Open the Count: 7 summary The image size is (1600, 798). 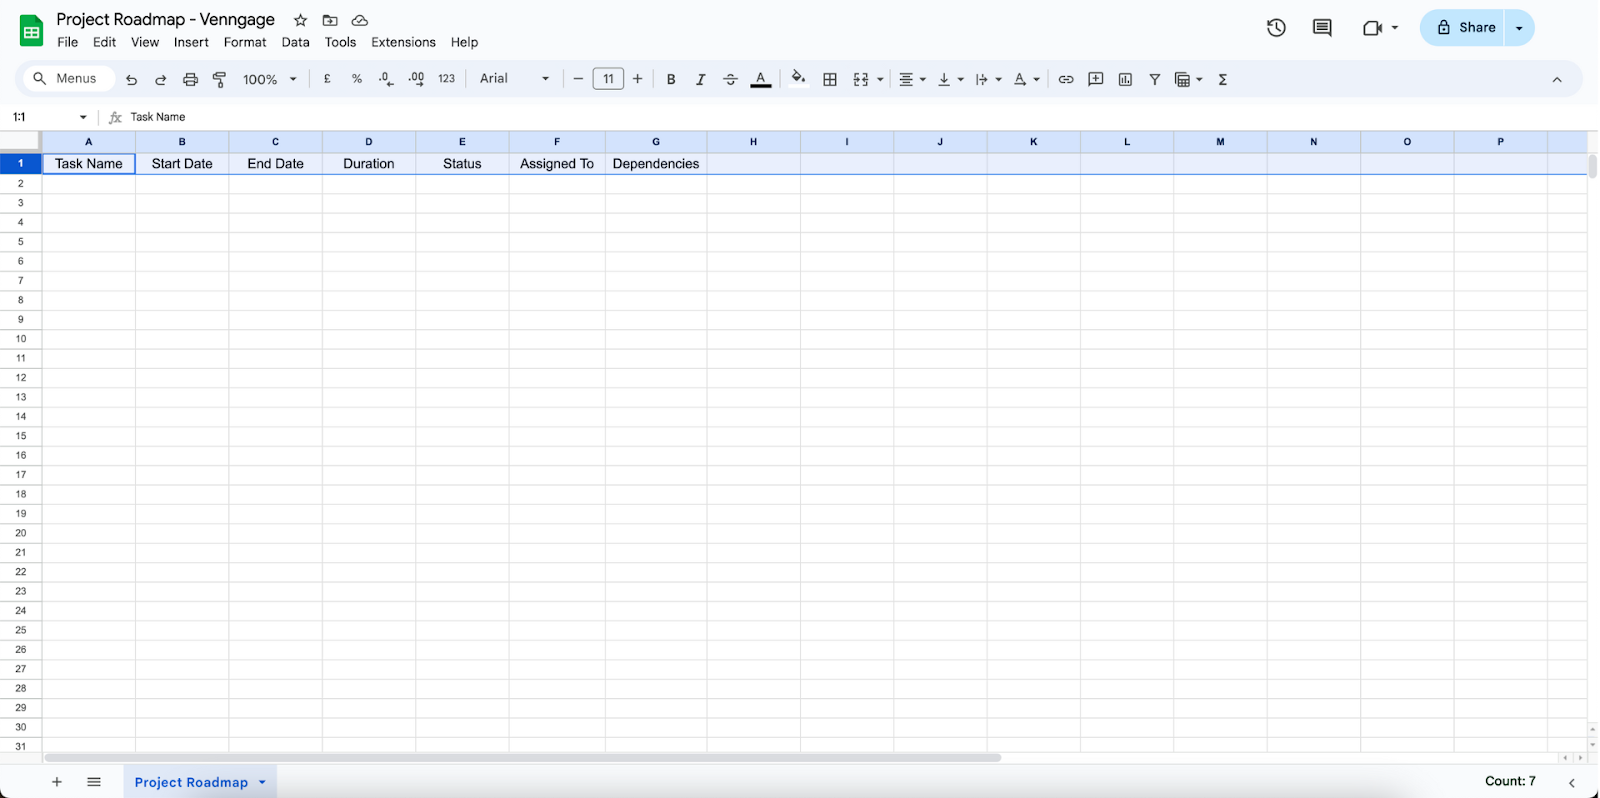(x=1510, y=781)
